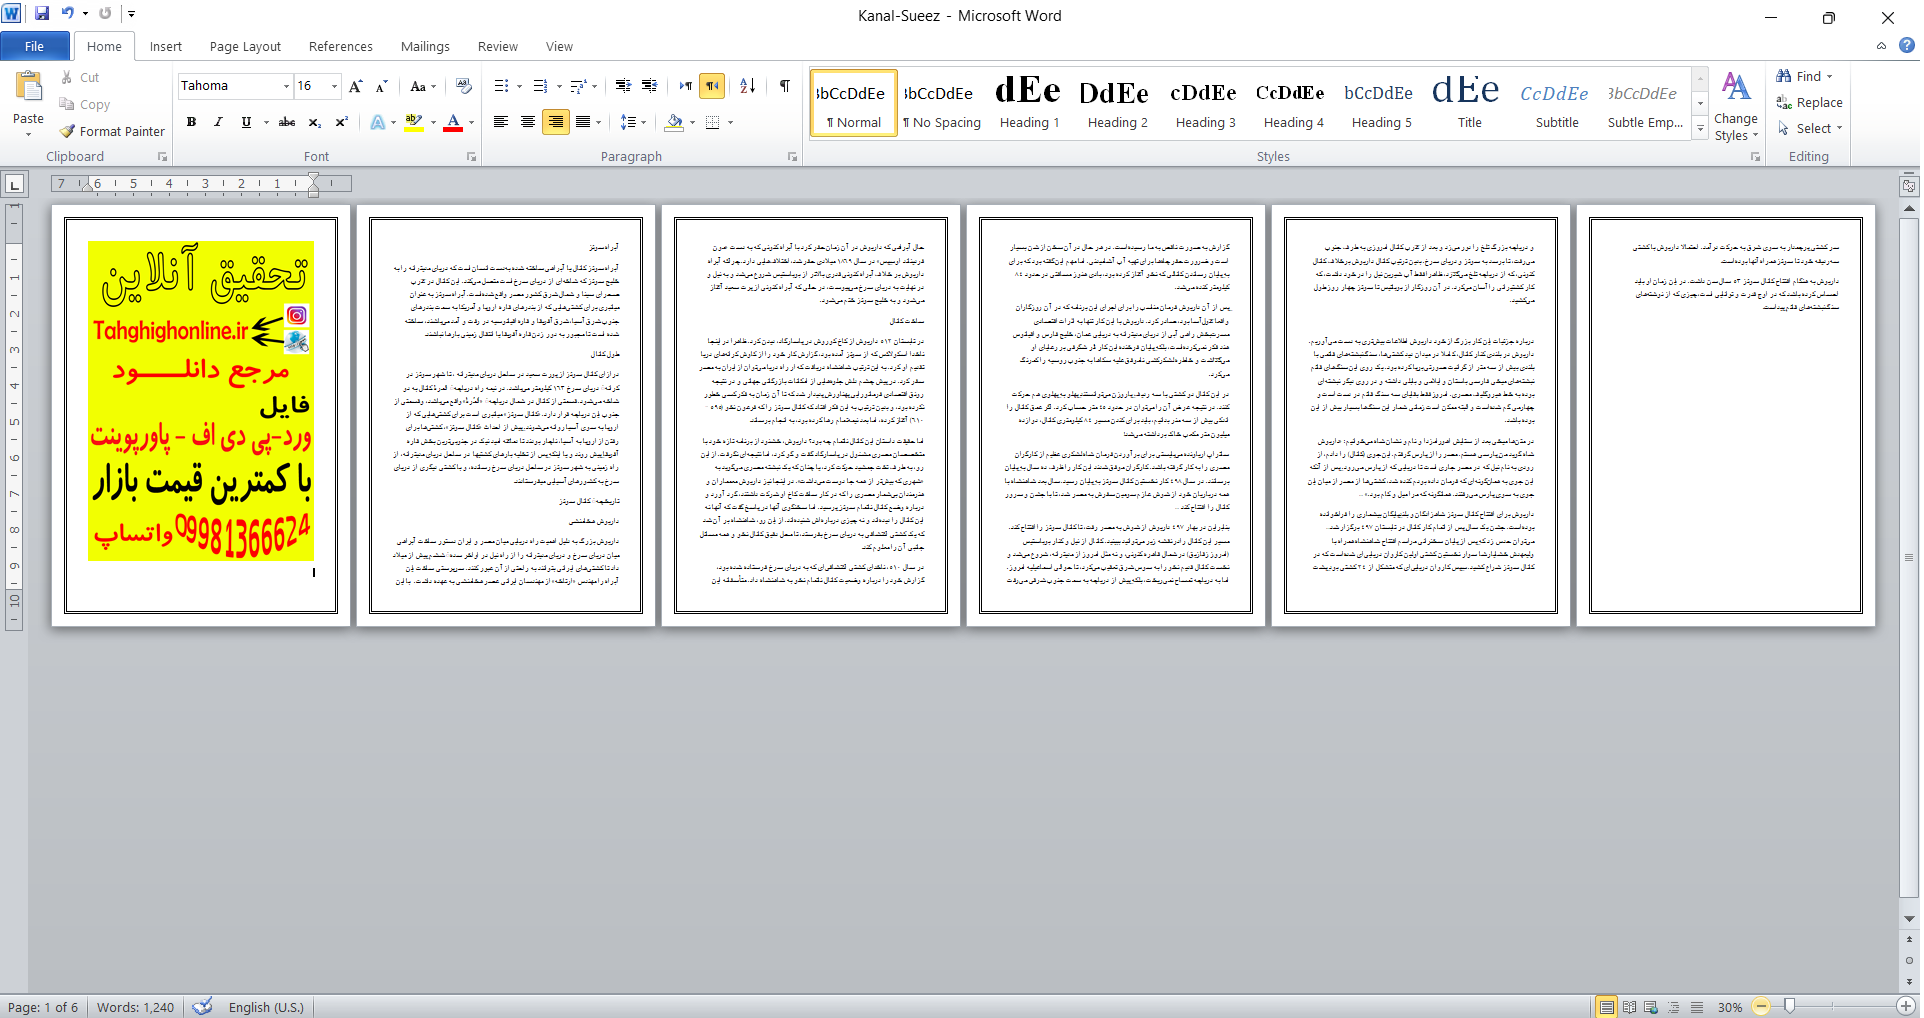Switch to Draft view

click(1697, 1007)
